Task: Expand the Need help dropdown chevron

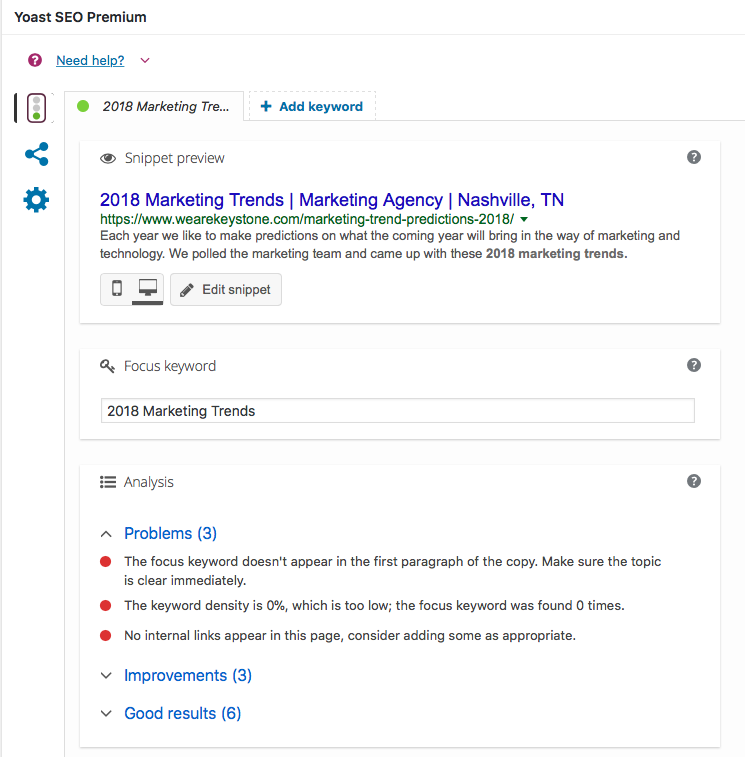Action: pyautogui.click(x=145, y=61)
